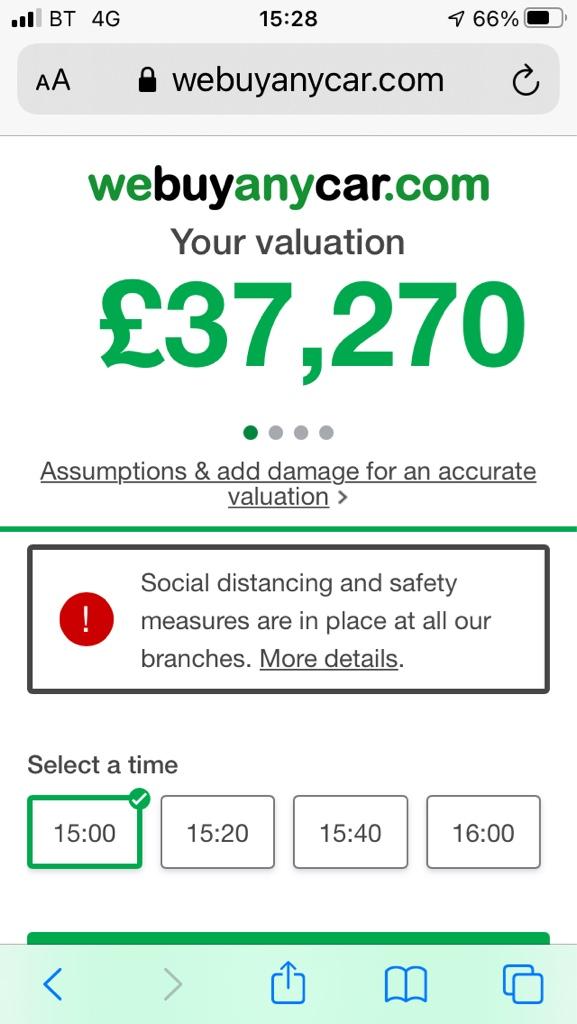577x1024 pixels.
Task: Pick the 16:00 time slot
Action: 484,832
